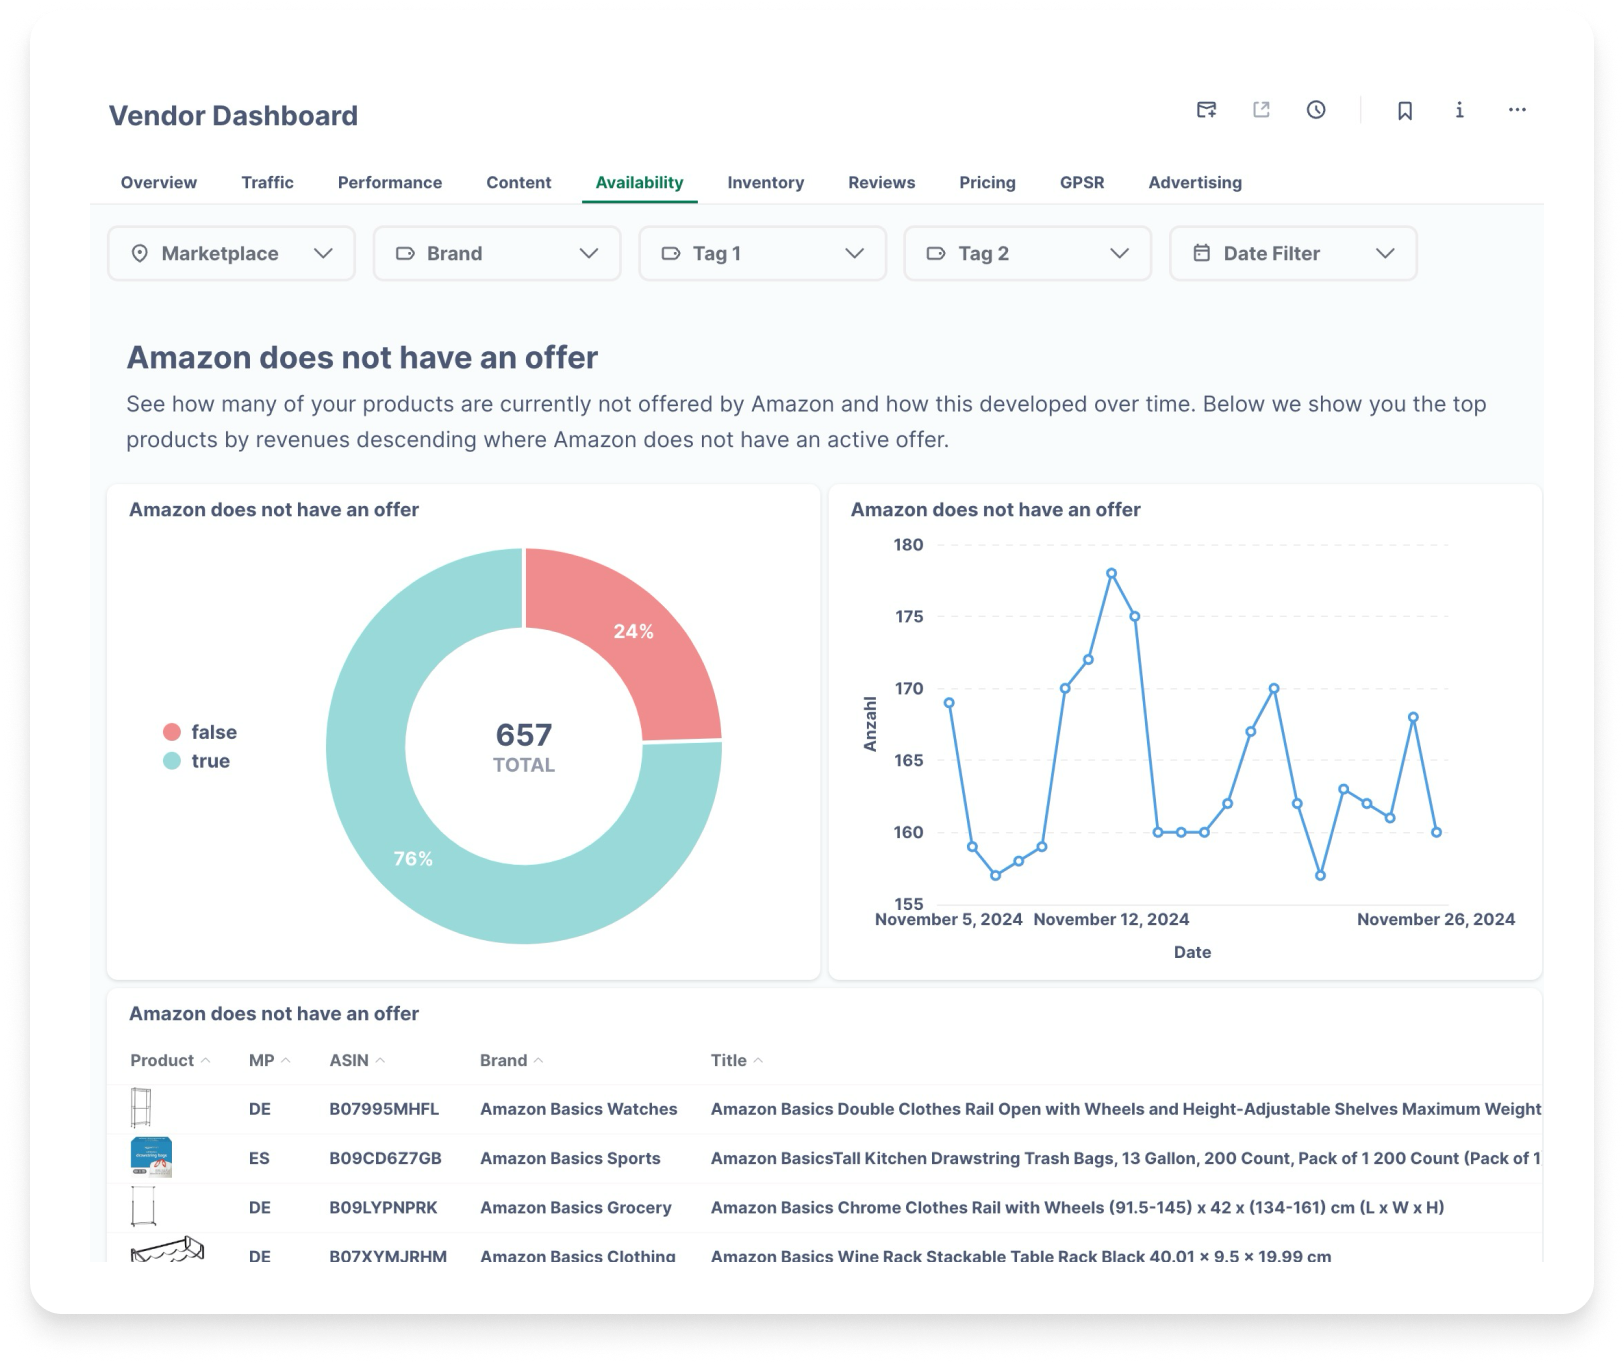
Task: Toggle the 'true' legend entry
Action: click(x=197, y=761)
